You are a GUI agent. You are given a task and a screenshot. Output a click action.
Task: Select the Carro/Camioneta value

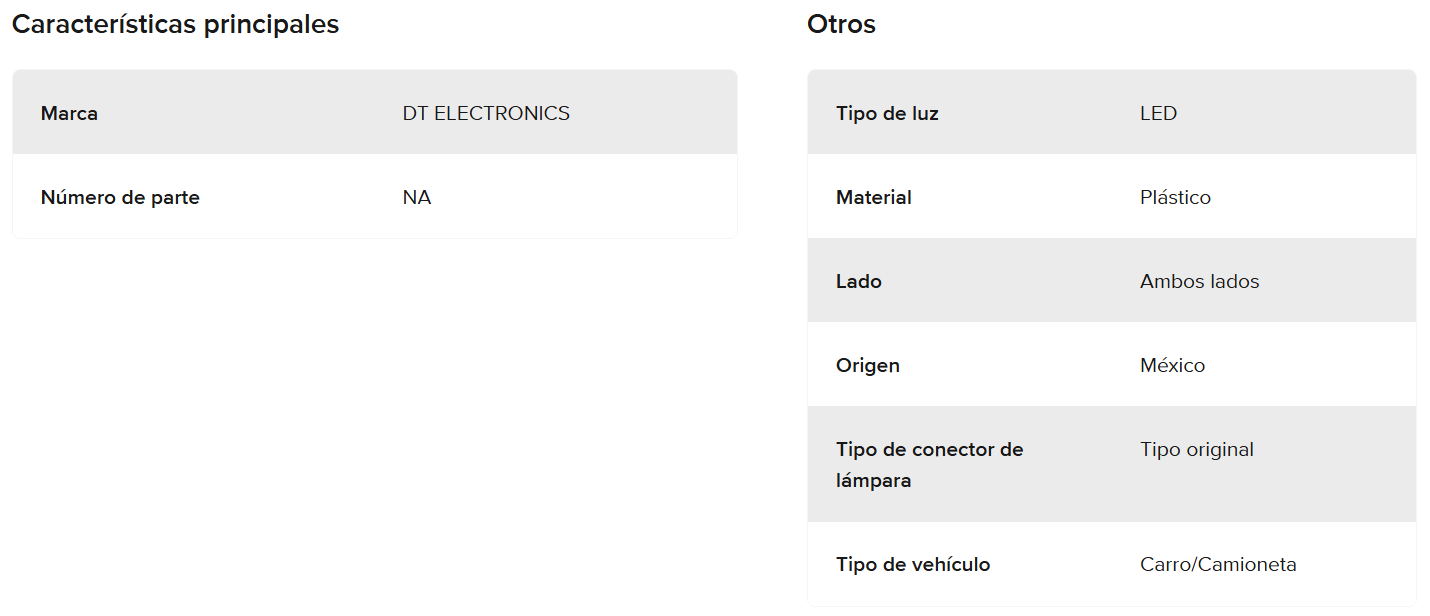[1218, 564]
